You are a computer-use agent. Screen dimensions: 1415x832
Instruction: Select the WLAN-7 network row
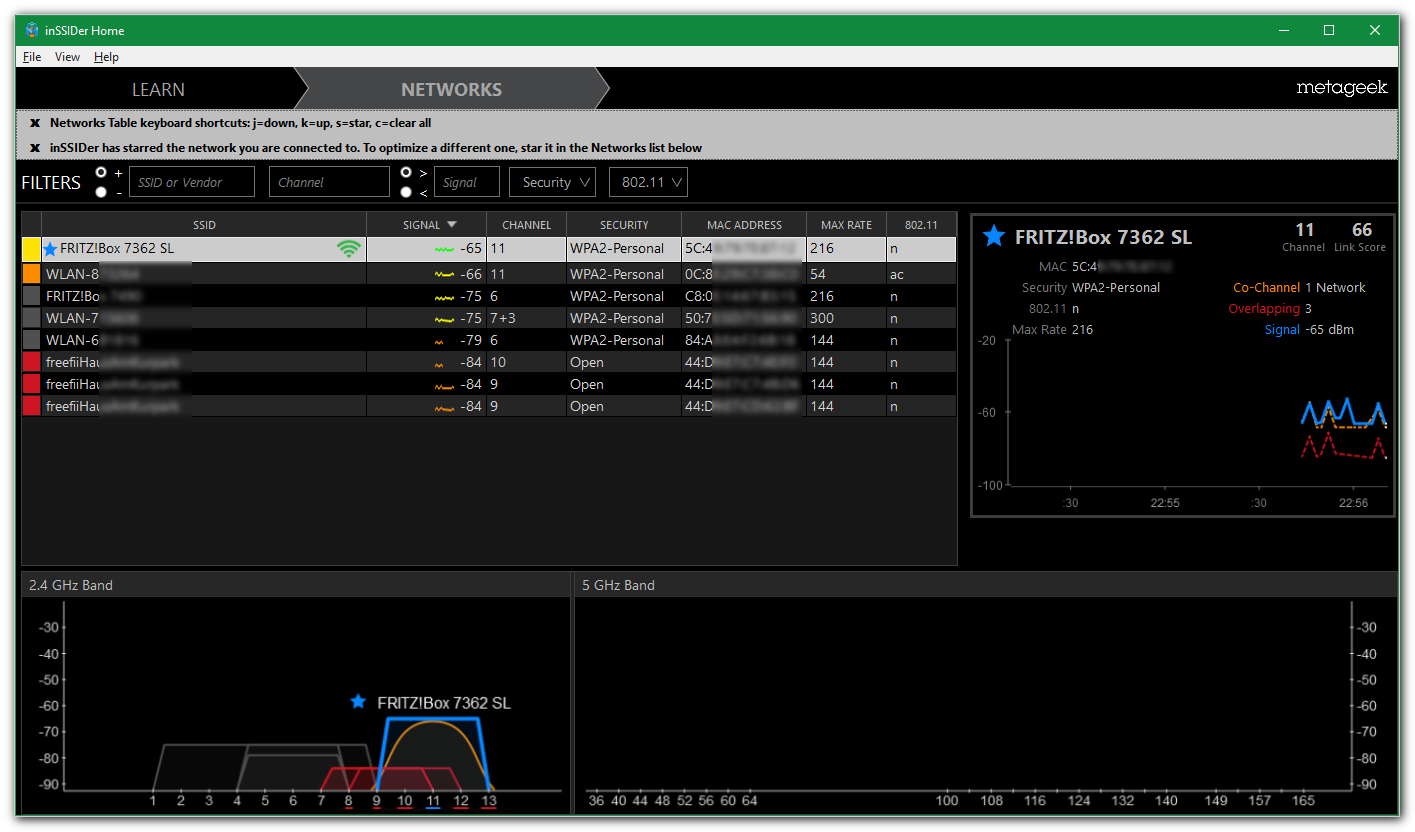(x=489, y=318)
